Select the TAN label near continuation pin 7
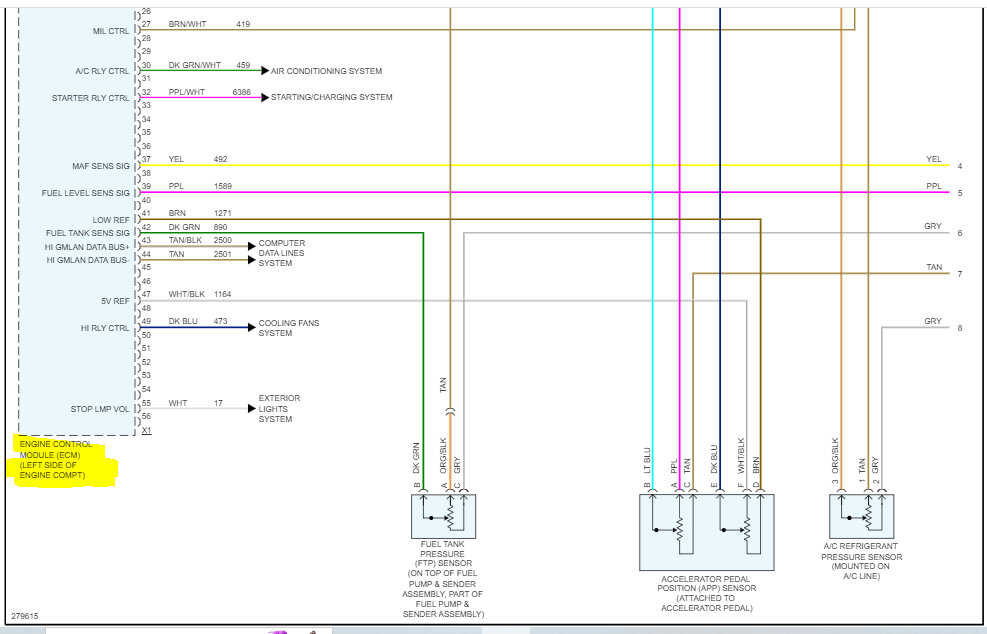This screenshot has width=987, height=634. click(934, 267)
